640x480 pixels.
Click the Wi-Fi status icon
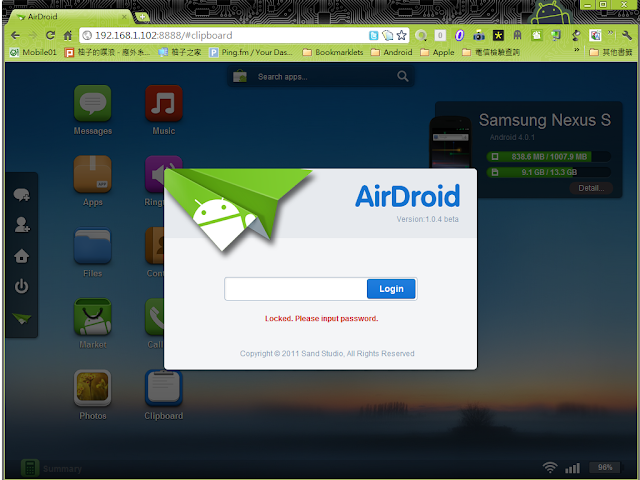(x=549, y=467)
